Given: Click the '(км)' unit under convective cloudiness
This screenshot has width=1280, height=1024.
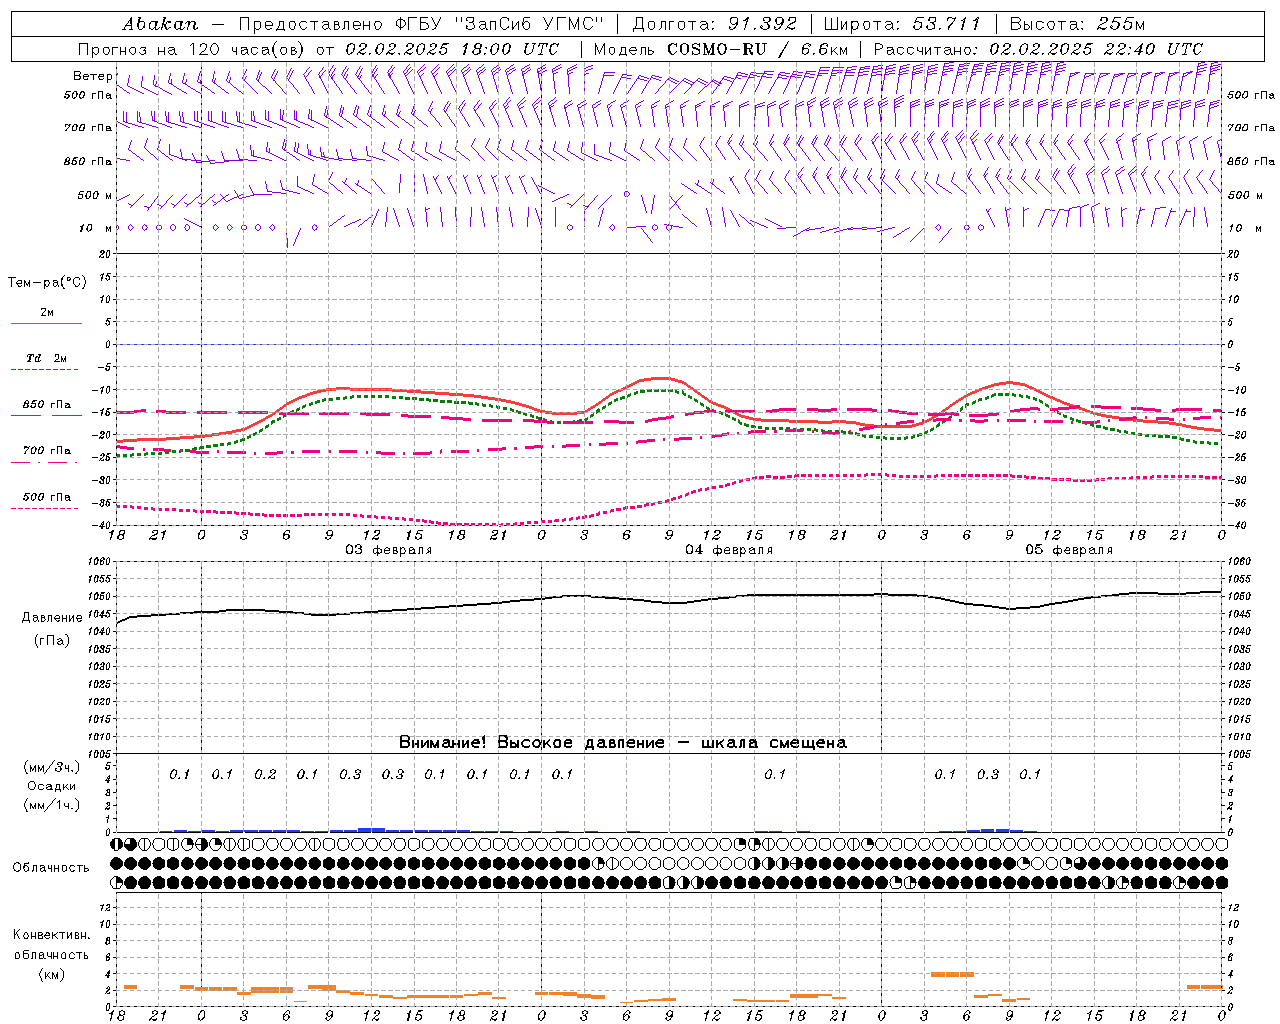Looking at the screenshot, I should coord(51,974).
